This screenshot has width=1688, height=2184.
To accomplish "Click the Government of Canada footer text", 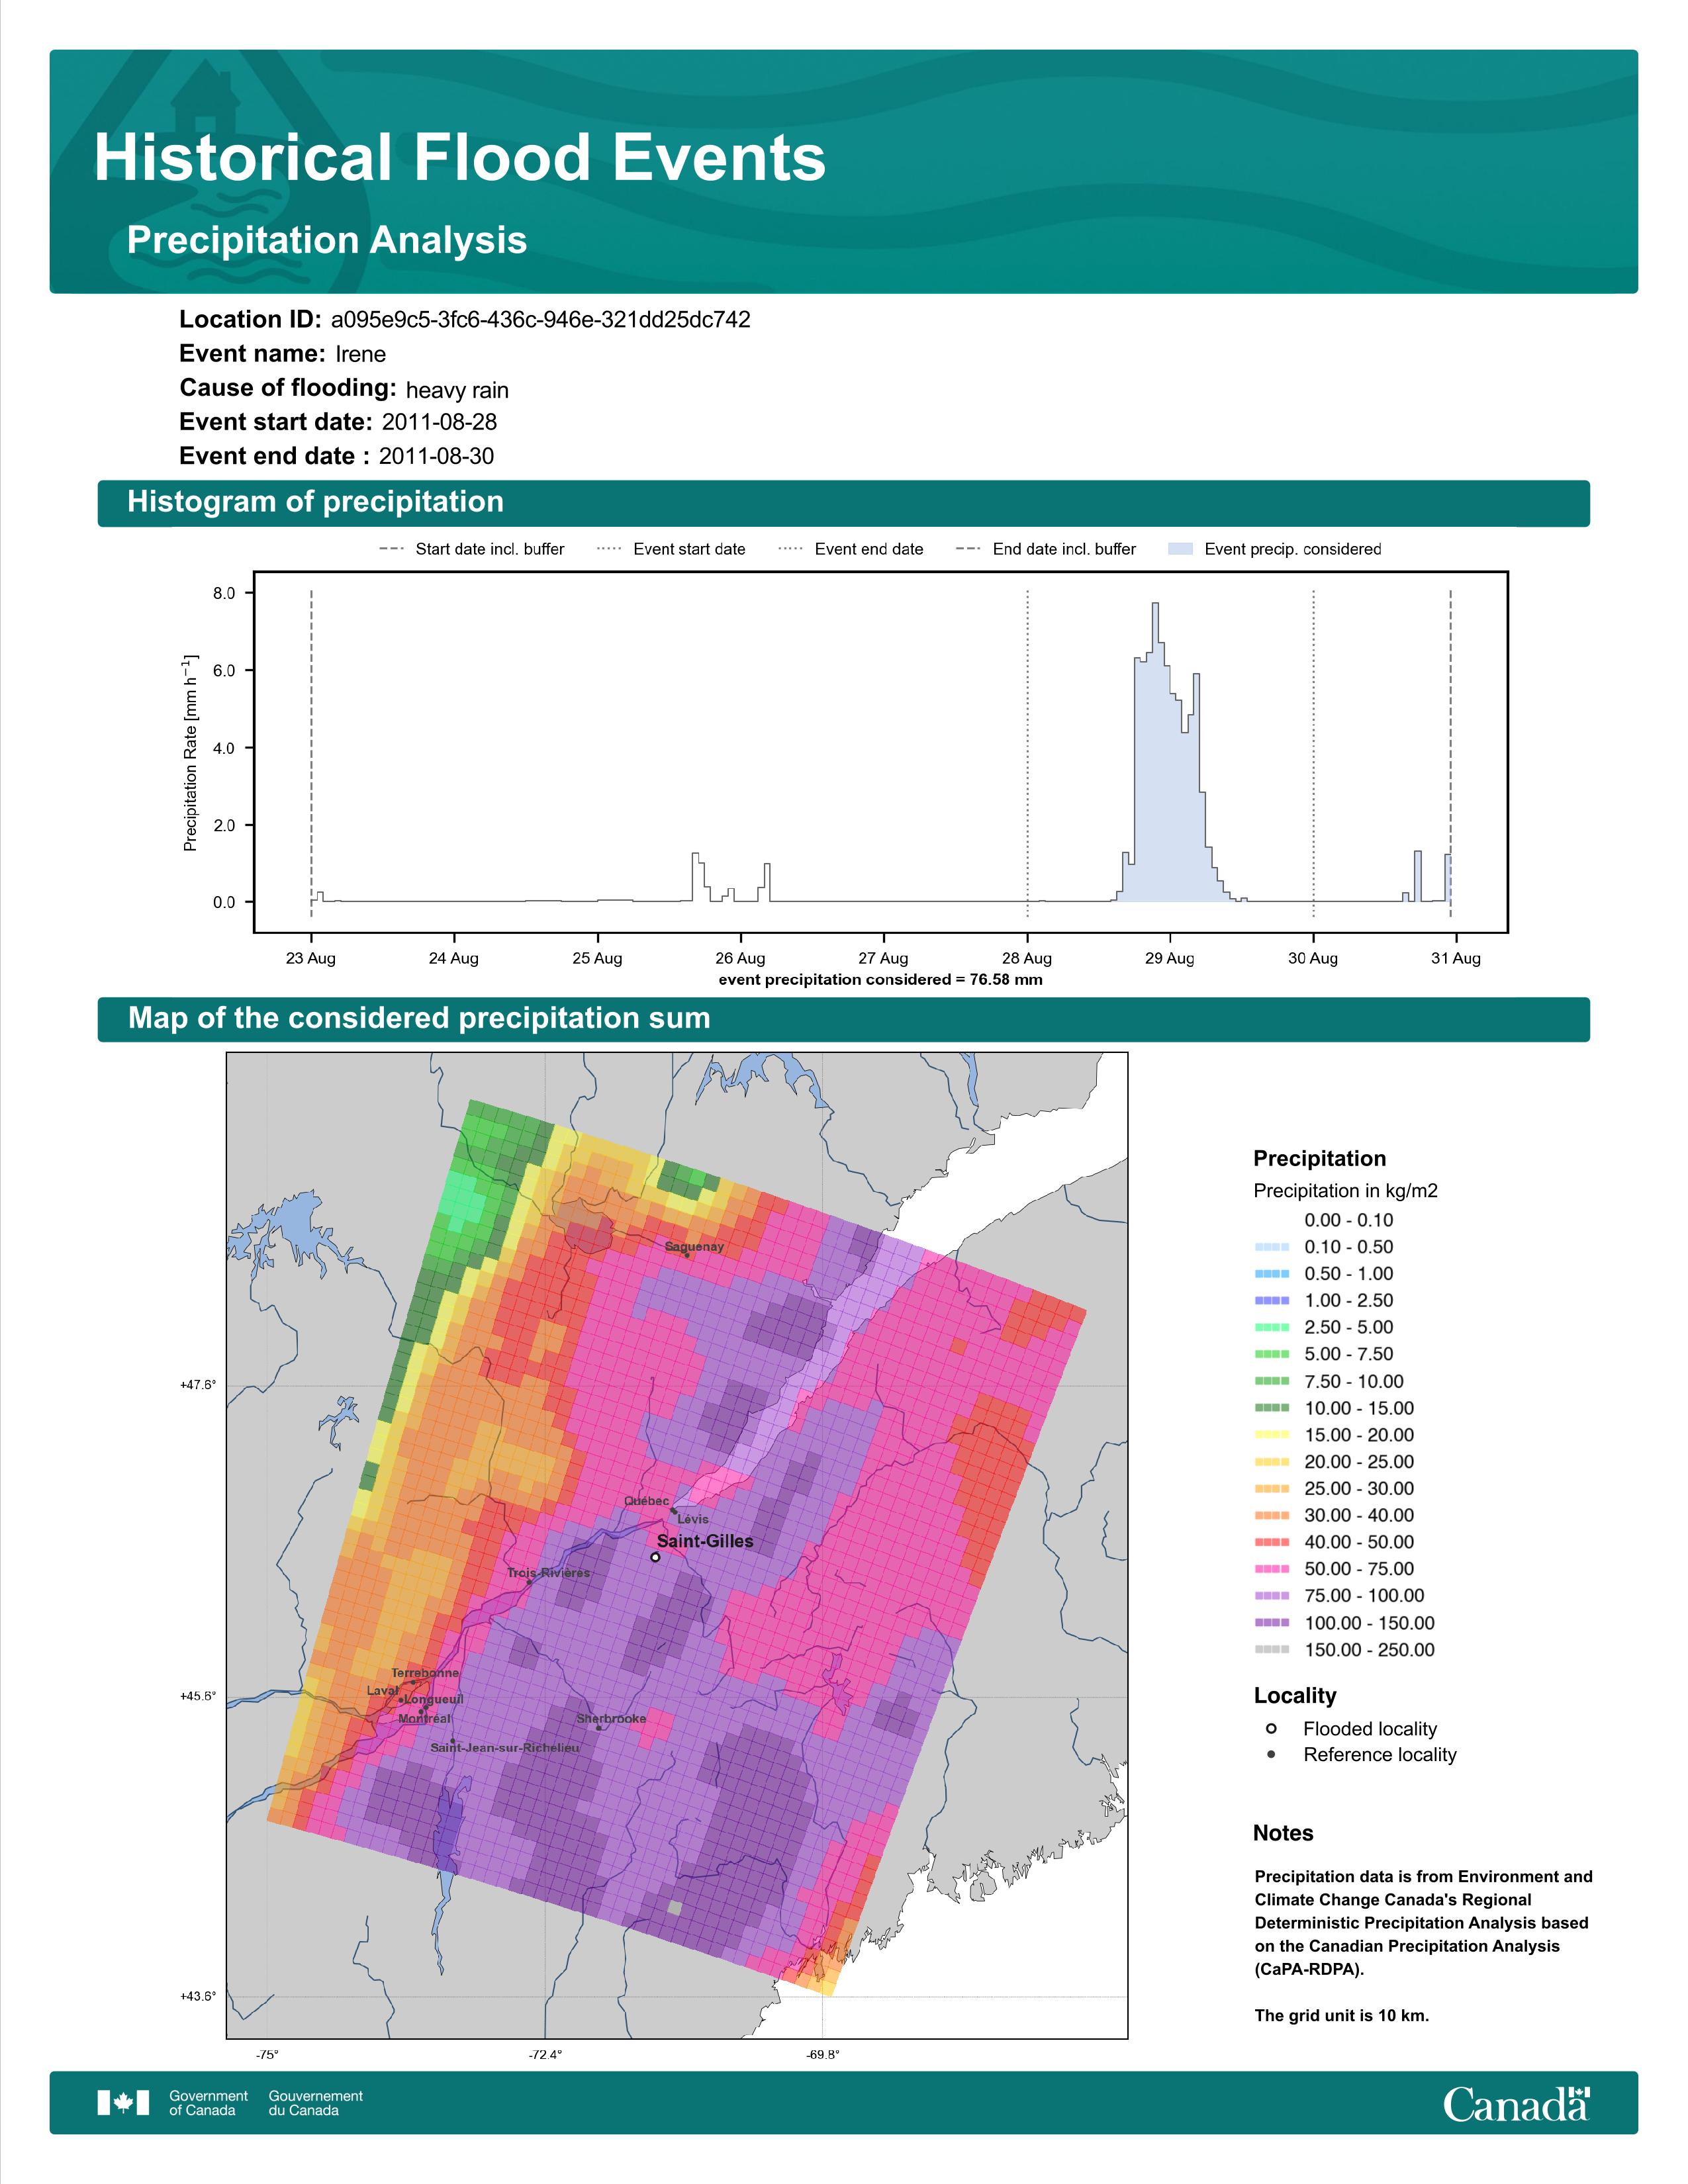I will click(208, 2102).
